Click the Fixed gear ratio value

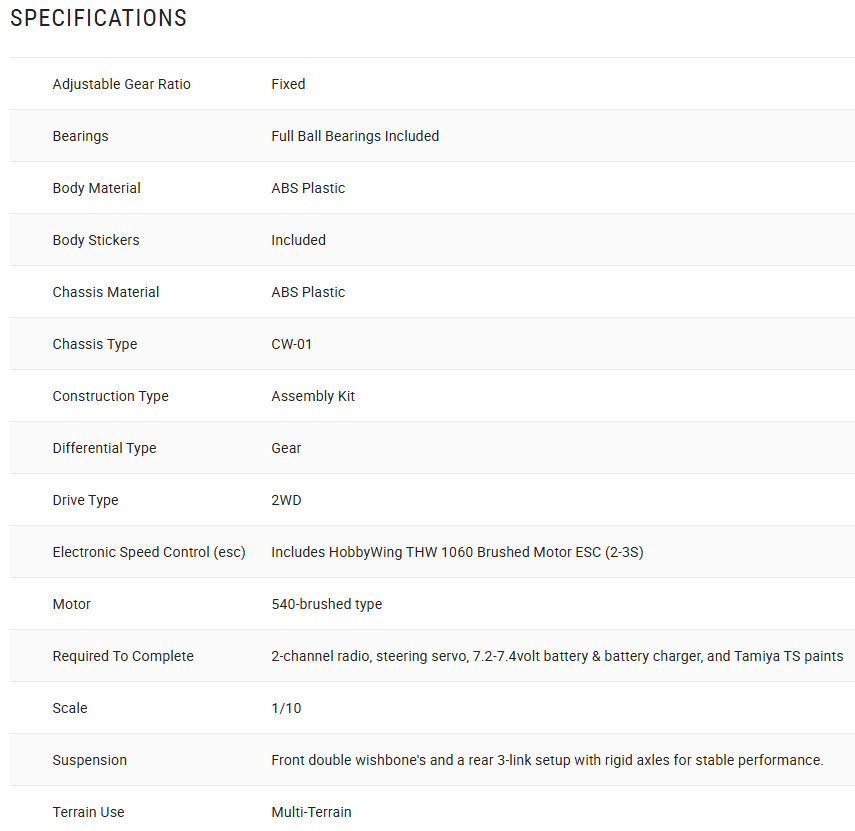288,84
